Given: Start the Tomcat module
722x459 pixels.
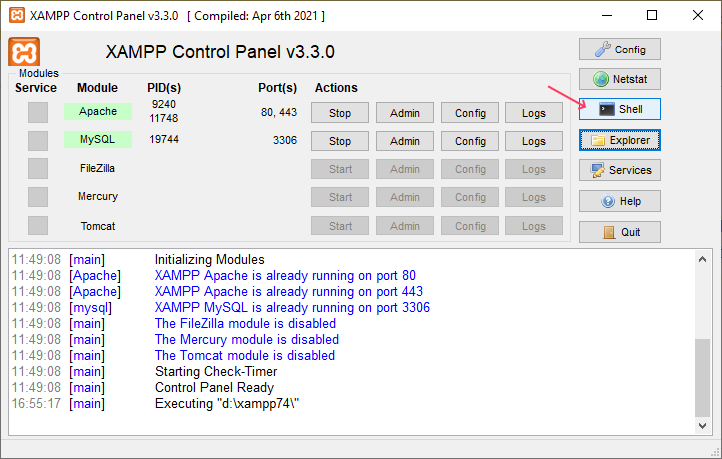Looking at the screenshot, I should point(340,226).
